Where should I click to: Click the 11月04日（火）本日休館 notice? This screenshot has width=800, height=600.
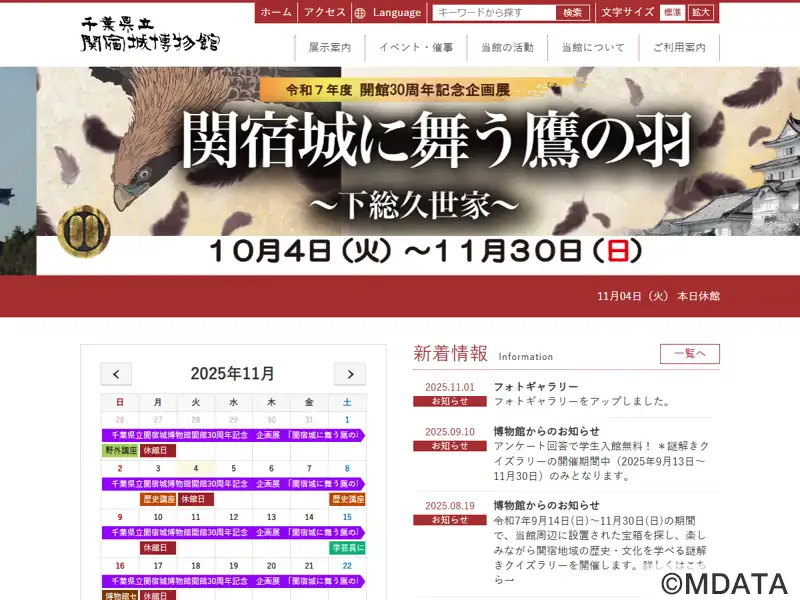pyautogui.click(x=658, y=296)
